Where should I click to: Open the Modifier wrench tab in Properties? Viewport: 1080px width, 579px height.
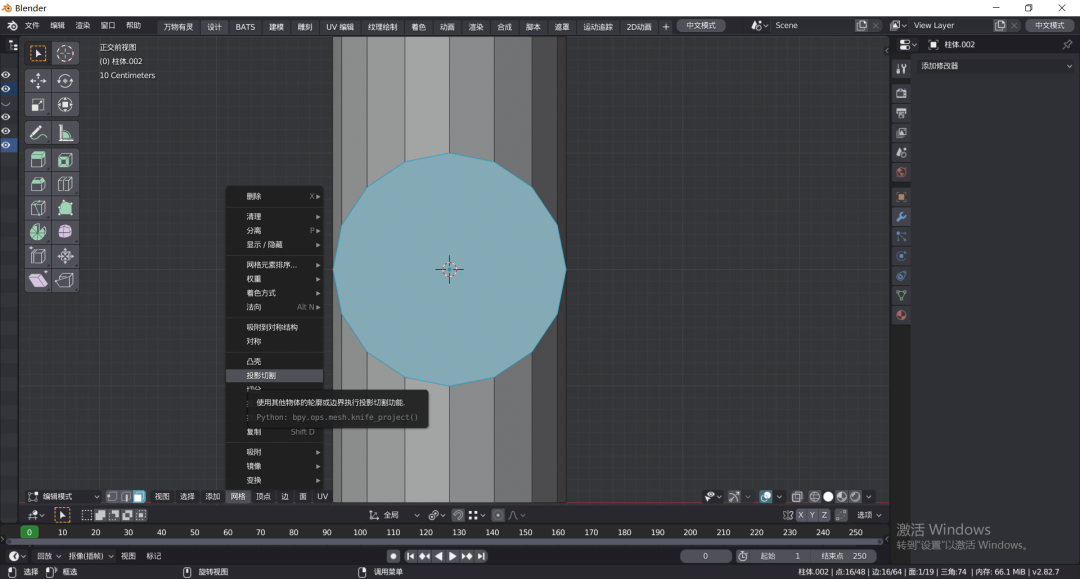[x=901, y=217]
